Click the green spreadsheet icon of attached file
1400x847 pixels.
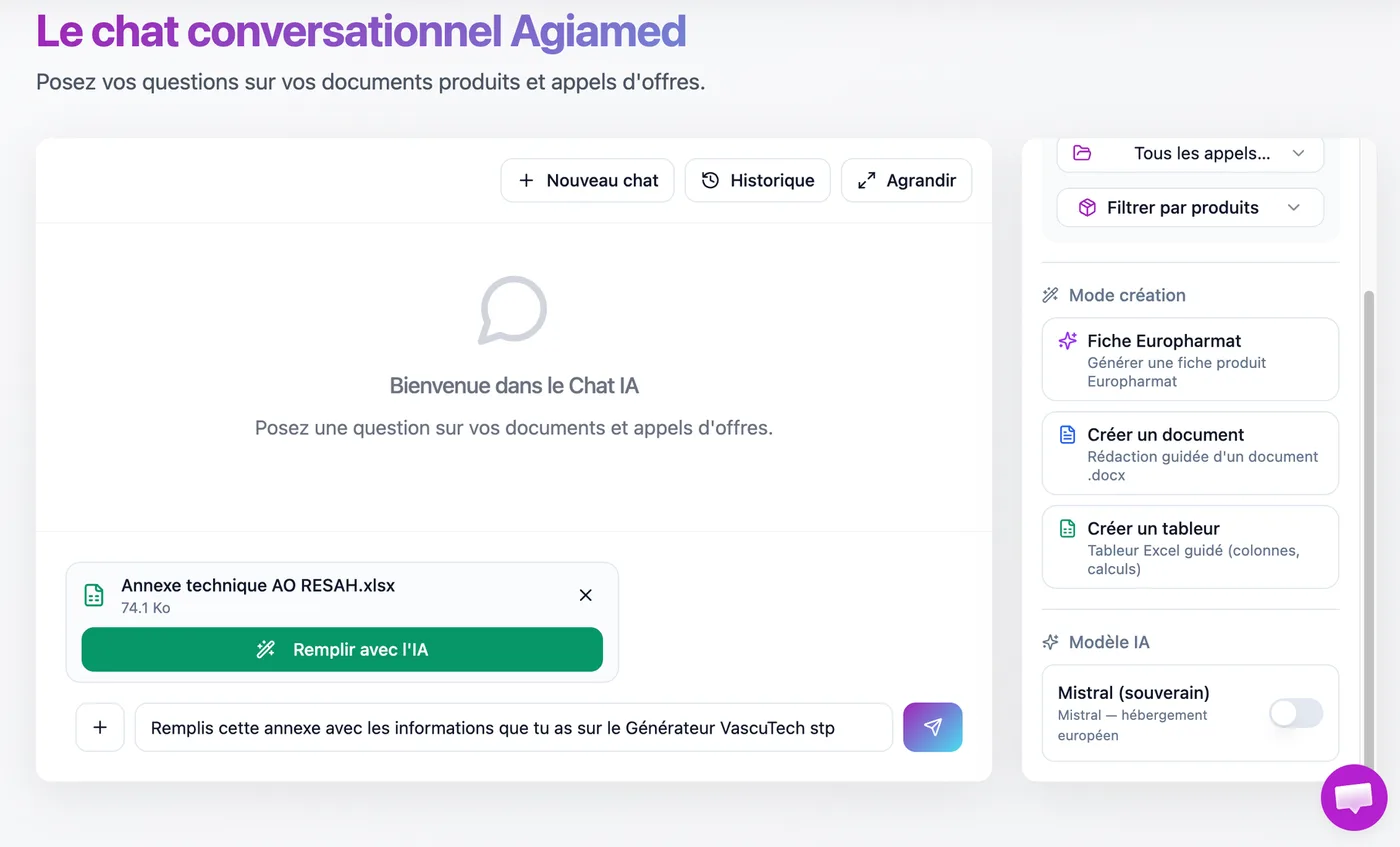[x=94, y=595]
